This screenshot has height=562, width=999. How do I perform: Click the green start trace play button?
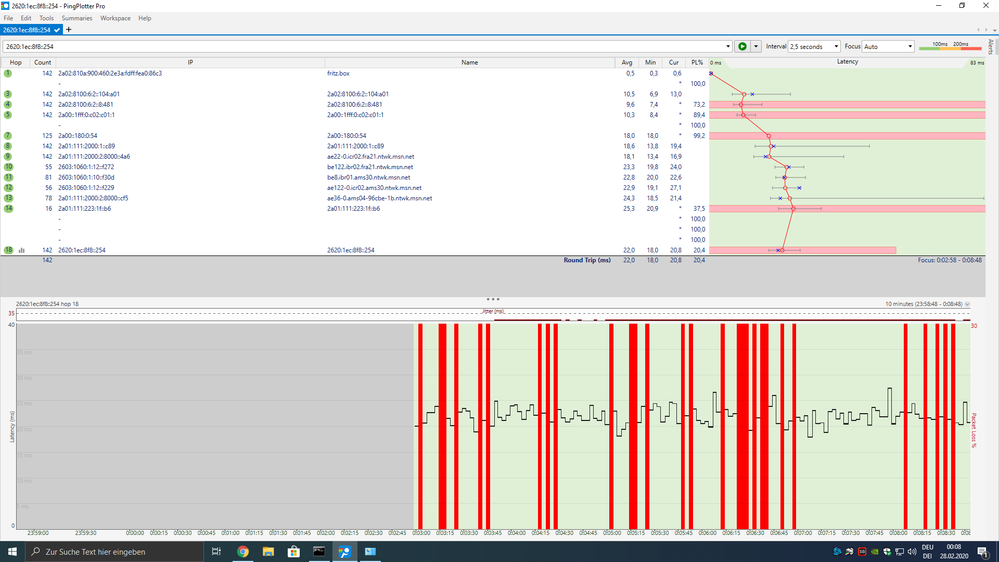click(742, 46)
